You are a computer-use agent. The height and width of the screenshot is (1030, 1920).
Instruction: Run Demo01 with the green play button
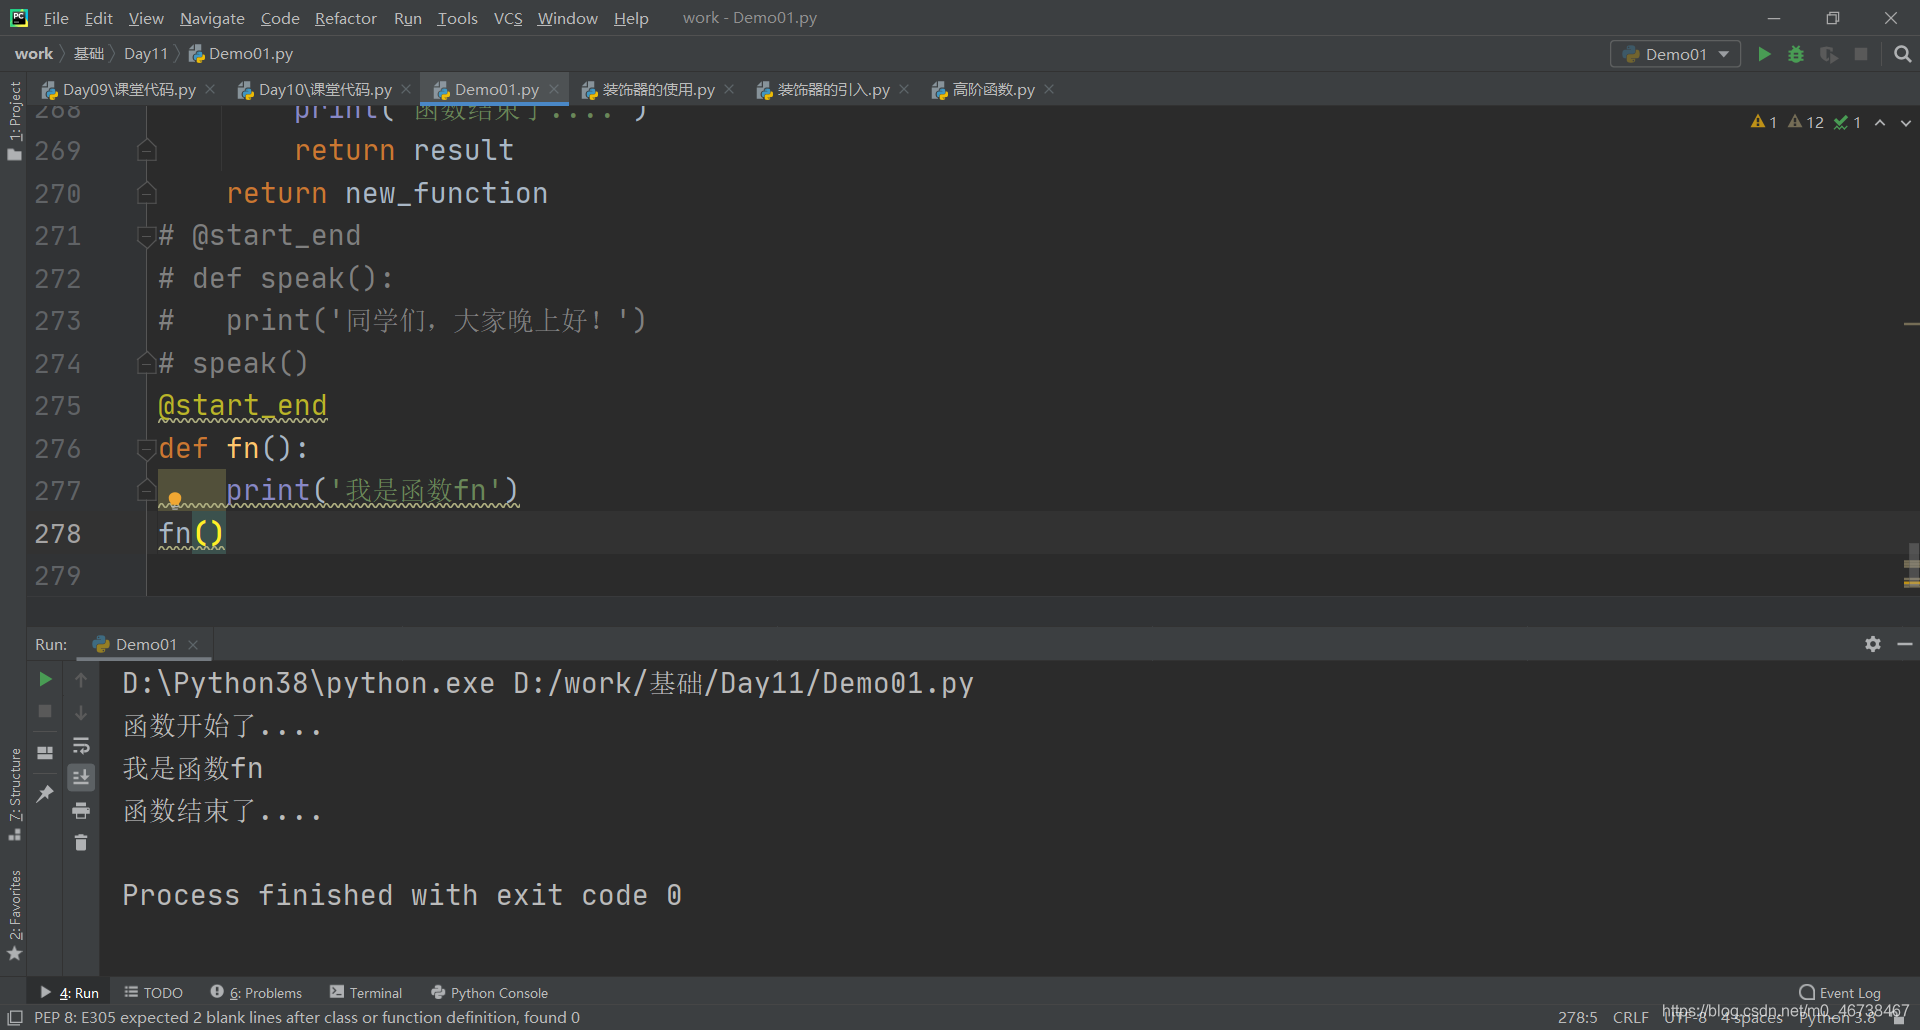pyautogui.click(x=1765, y=54)
